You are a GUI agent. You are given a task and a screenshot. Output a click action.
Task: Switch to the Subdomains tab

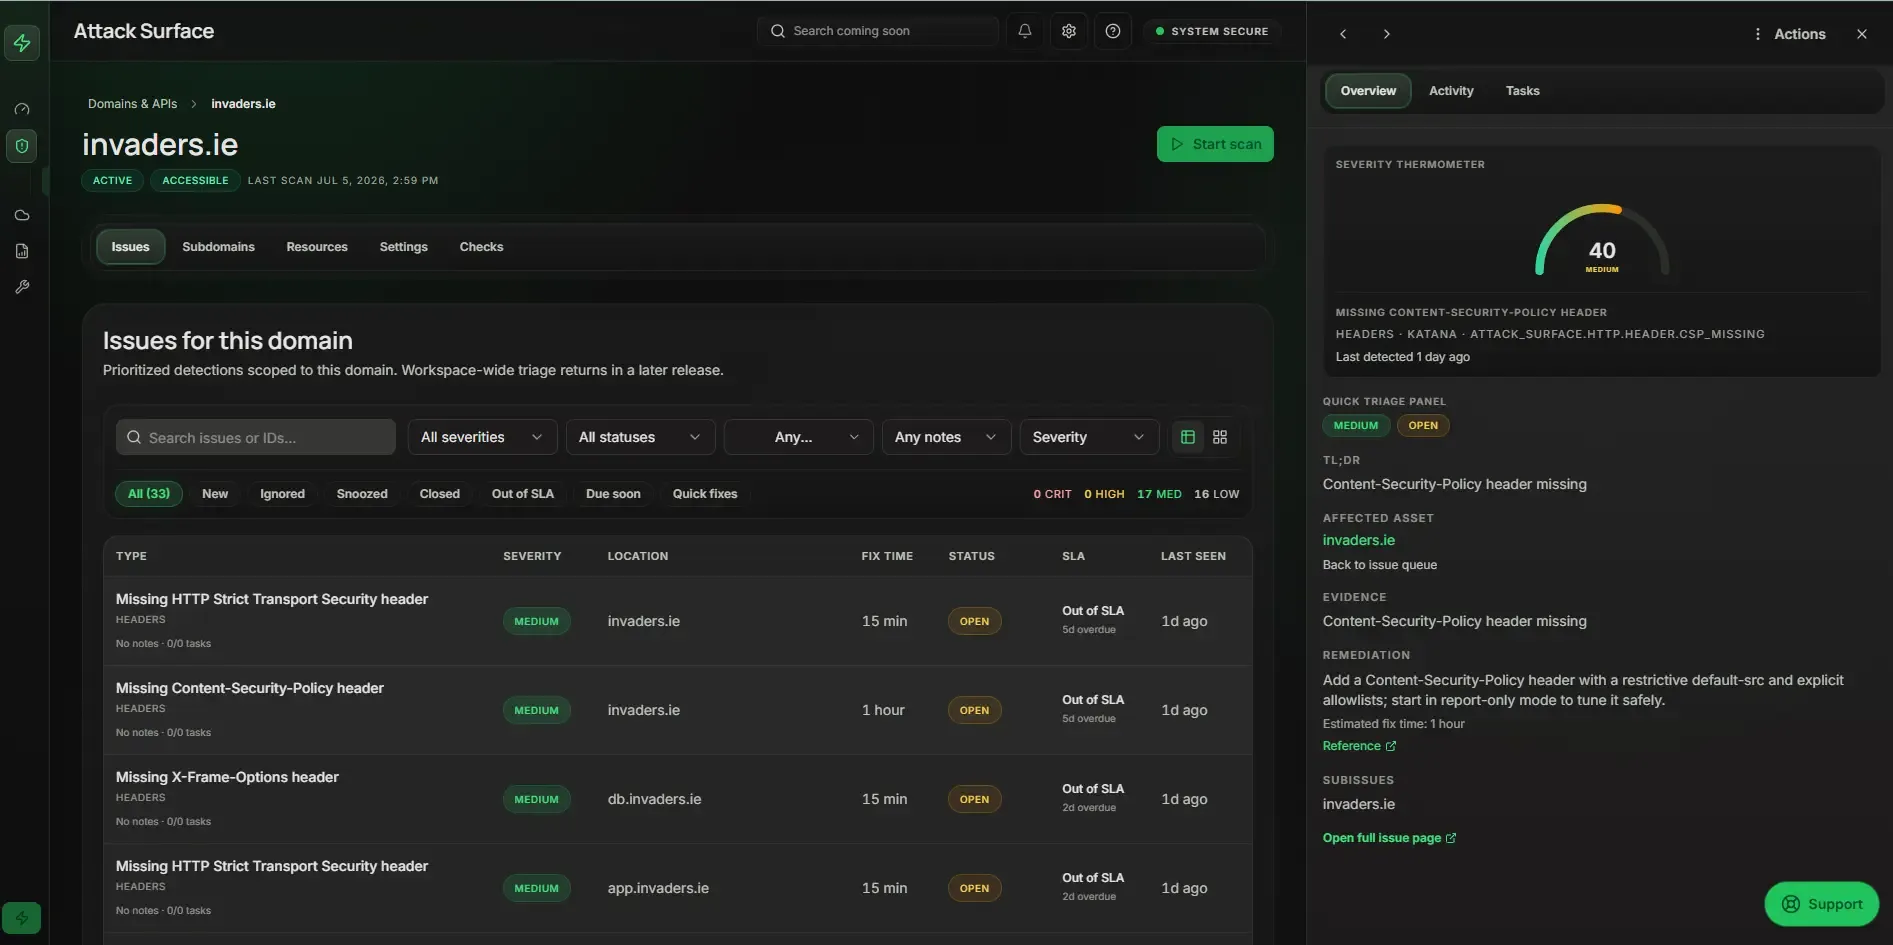(218, 247)
